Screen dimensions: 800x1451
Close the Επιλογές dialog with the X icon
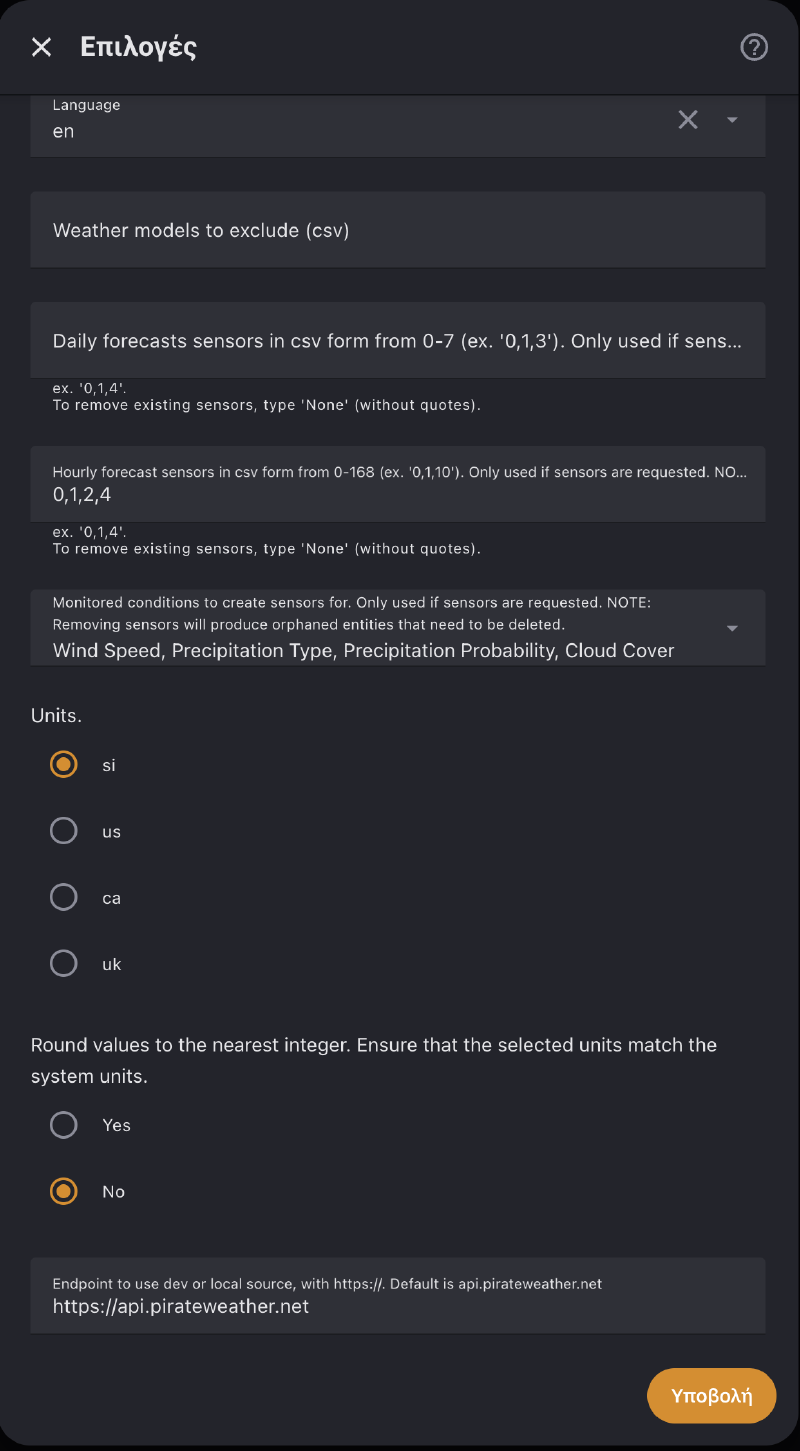tap(41, 47)
